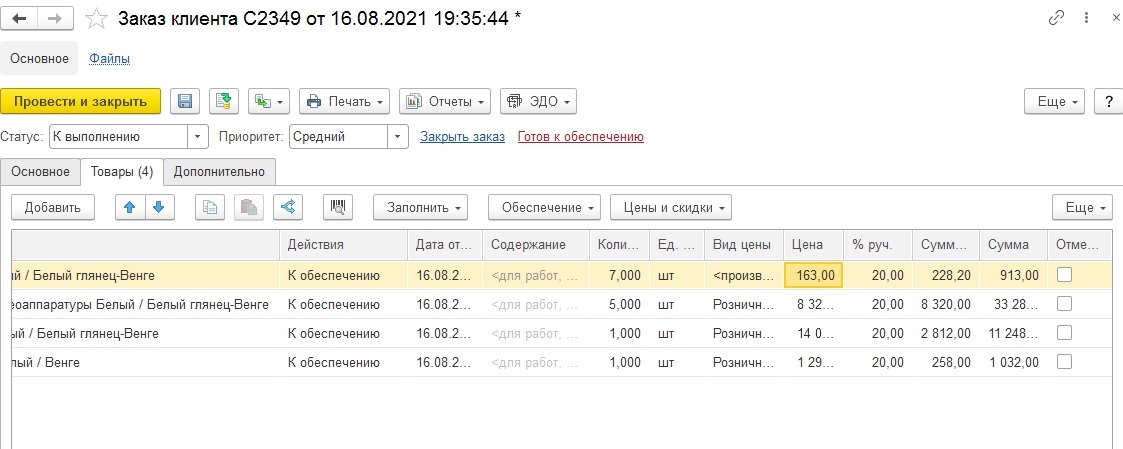Image resolution: width=1123 pixels, height=449 pixels.
Task: Add the order to favorites with the star
Action: [x=96, y=18]
